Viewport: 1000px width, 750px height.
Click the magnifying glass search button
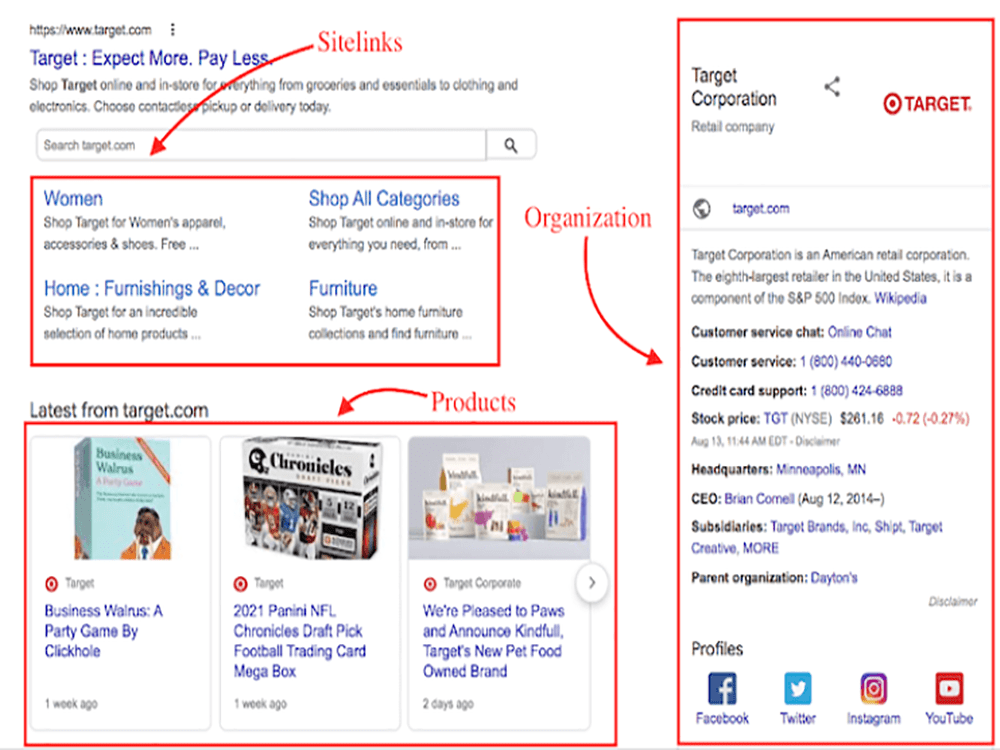click(x=511, y=144)
